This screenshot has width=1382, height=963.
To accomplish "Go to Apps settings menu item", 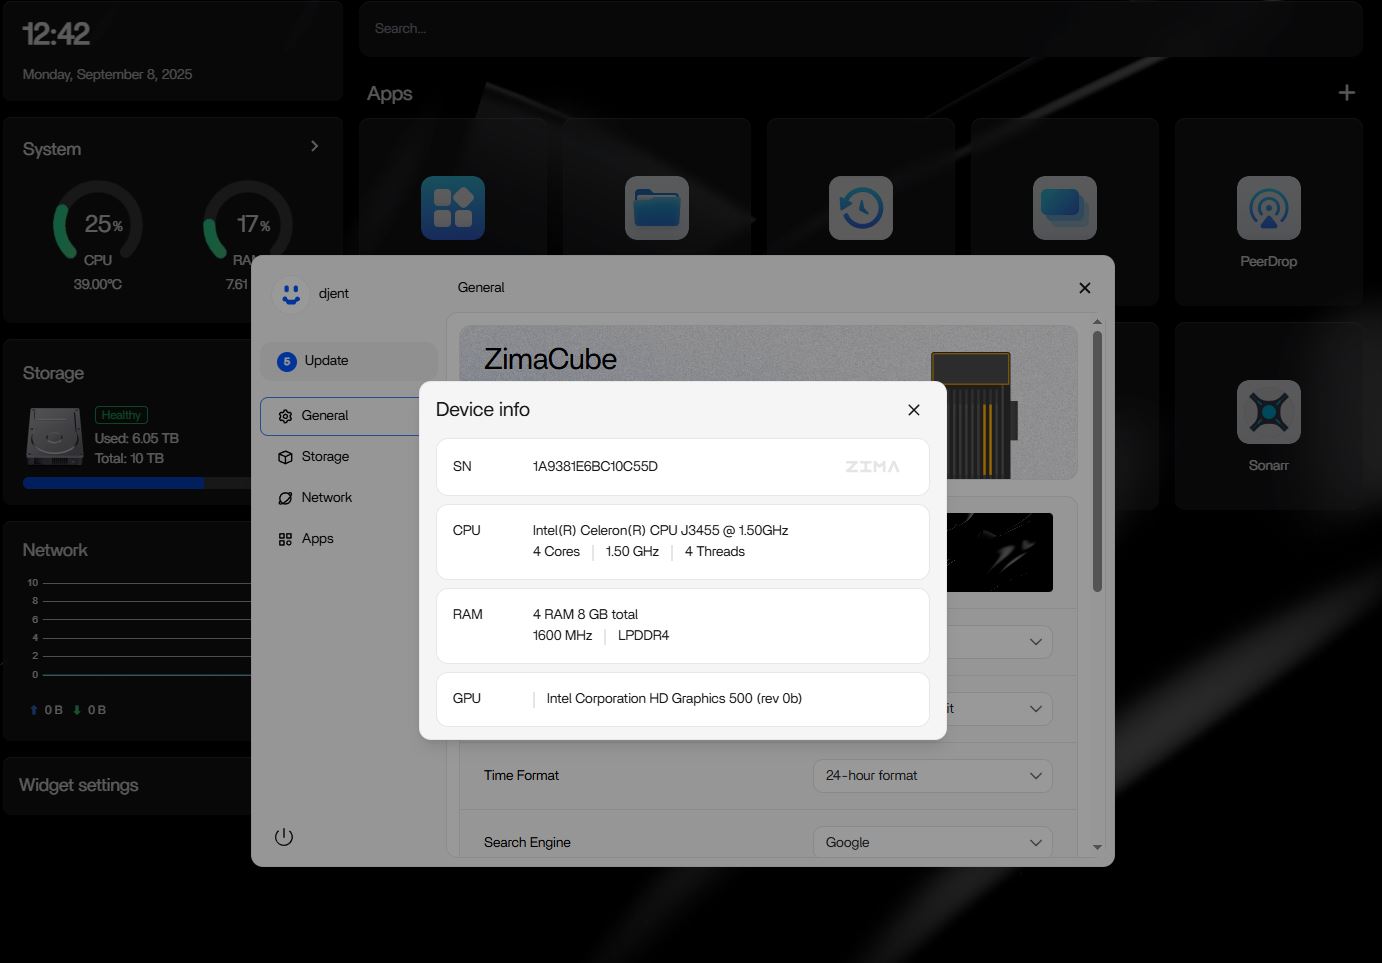I will coord(317,539).
